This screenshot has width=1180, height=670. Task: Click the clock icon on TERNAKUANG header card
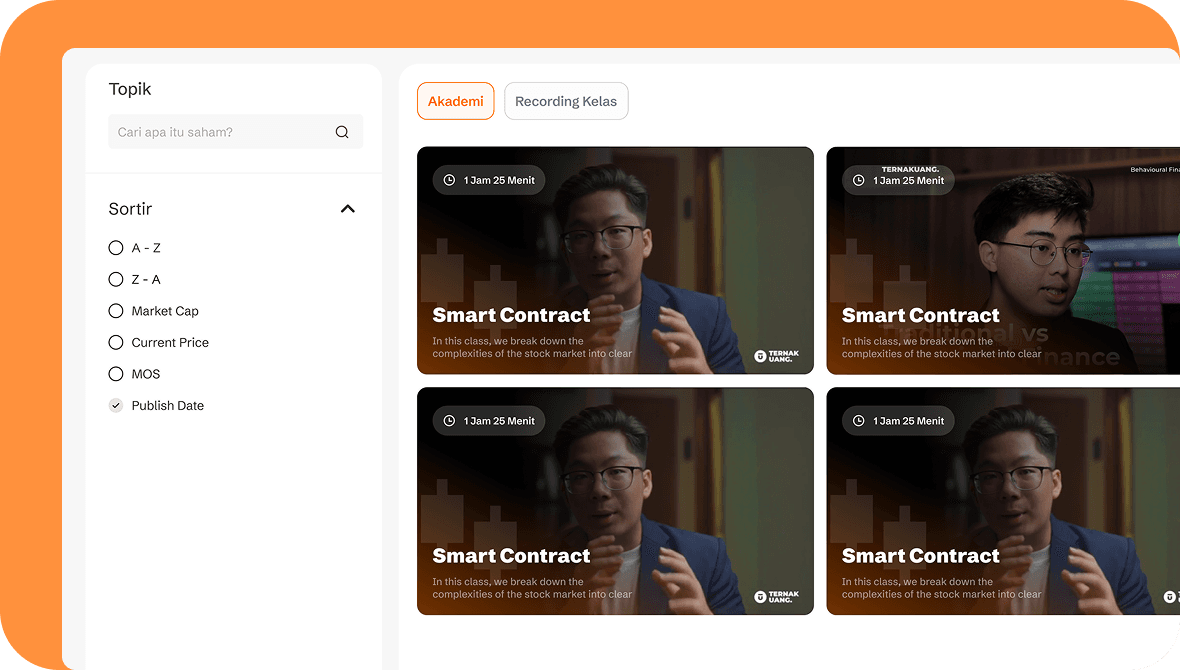point(859,180)
